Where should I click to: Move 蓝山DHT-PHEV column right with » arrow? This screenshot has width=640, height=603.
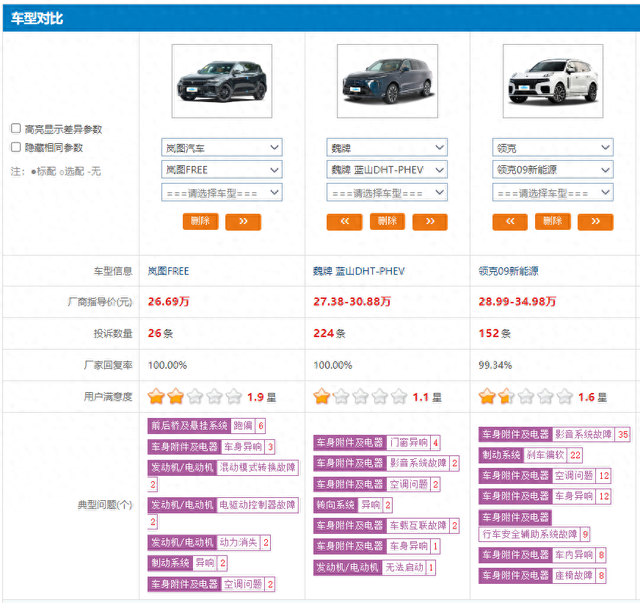pos(430,222)
